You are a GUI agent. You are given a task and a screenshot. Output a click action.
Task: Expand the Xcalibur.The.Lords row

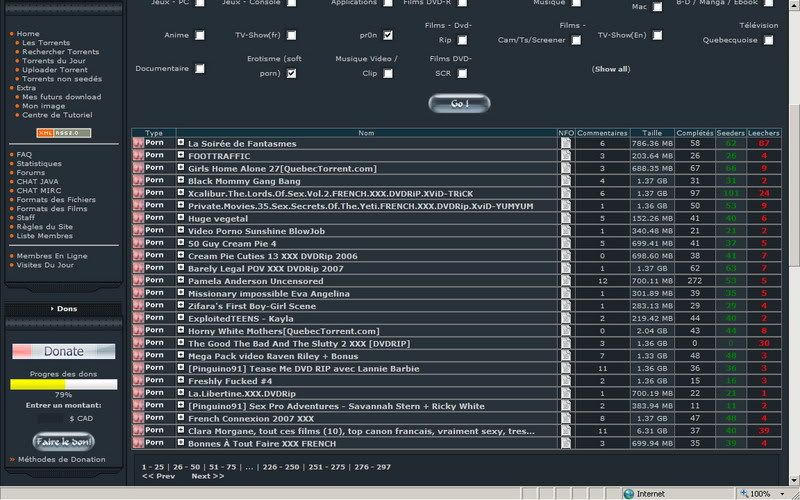pos(181,193)
